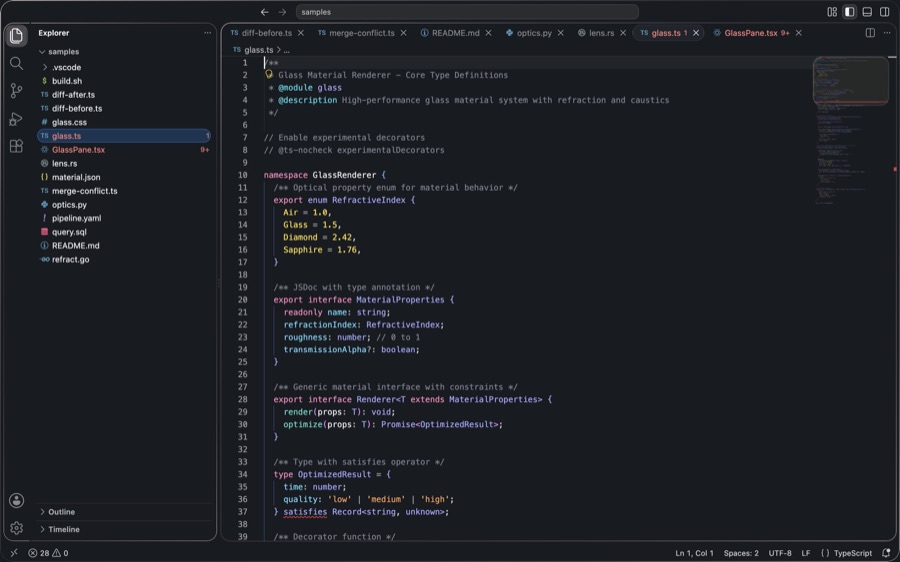Close the GlassPane.tsx tab
This screenshot has height=562, width=900.
(x=798, y=33)
